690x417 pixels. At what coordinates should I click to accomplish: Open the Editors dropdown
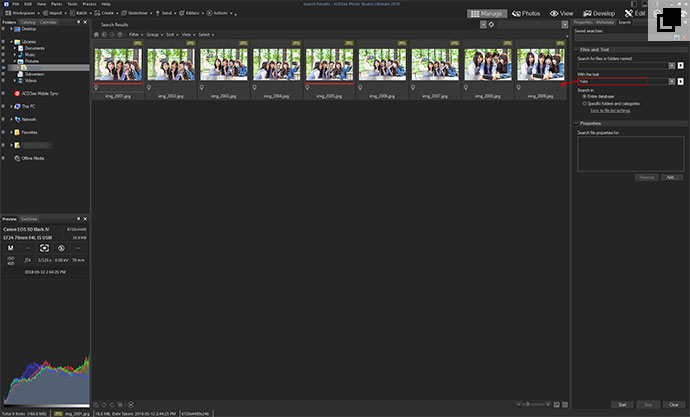[191, 13]
